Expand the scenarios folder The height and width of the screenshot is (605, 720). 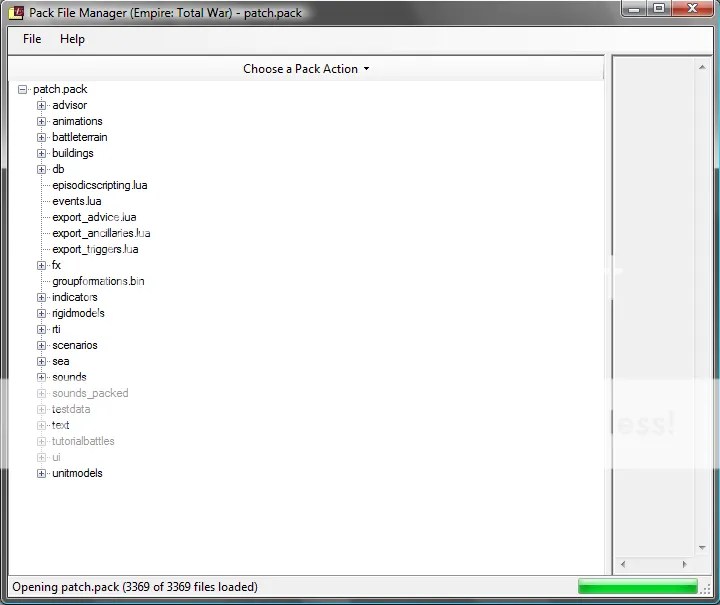click(x=41, y=345)
